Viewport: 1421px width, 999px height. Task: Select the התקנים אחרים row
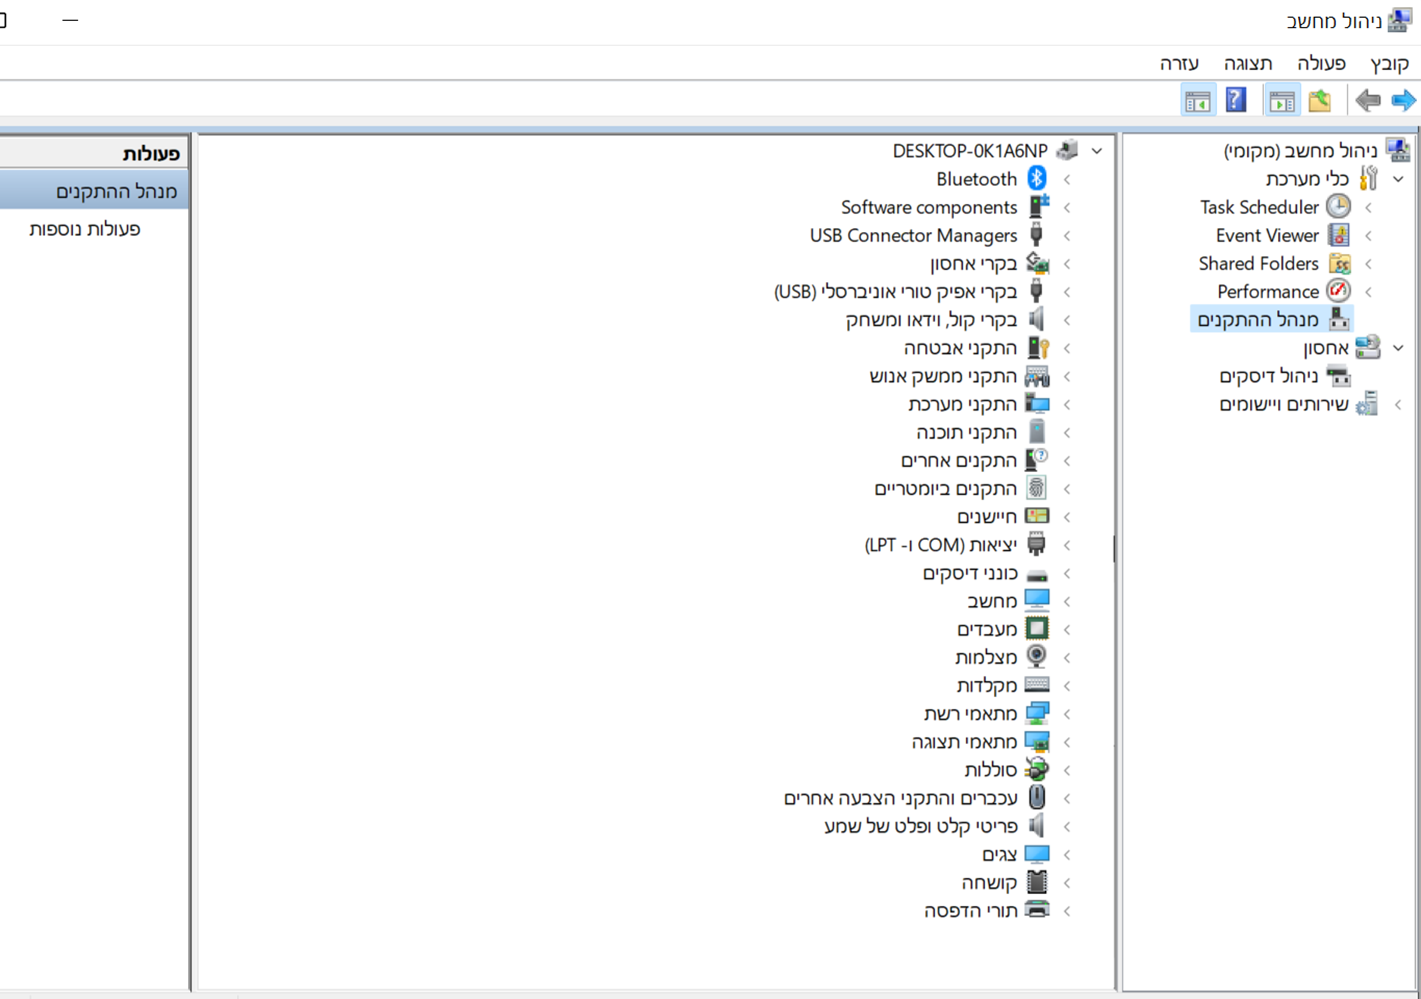[958, 460]
